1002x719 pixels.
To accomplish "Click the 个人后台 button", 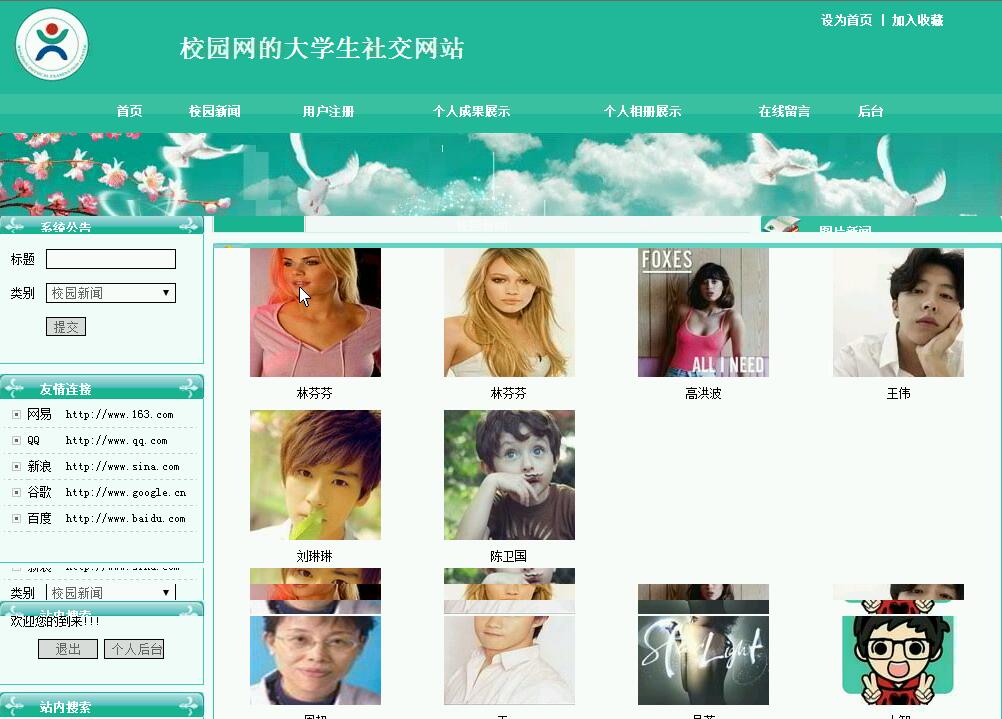I will tap(134, 649).
